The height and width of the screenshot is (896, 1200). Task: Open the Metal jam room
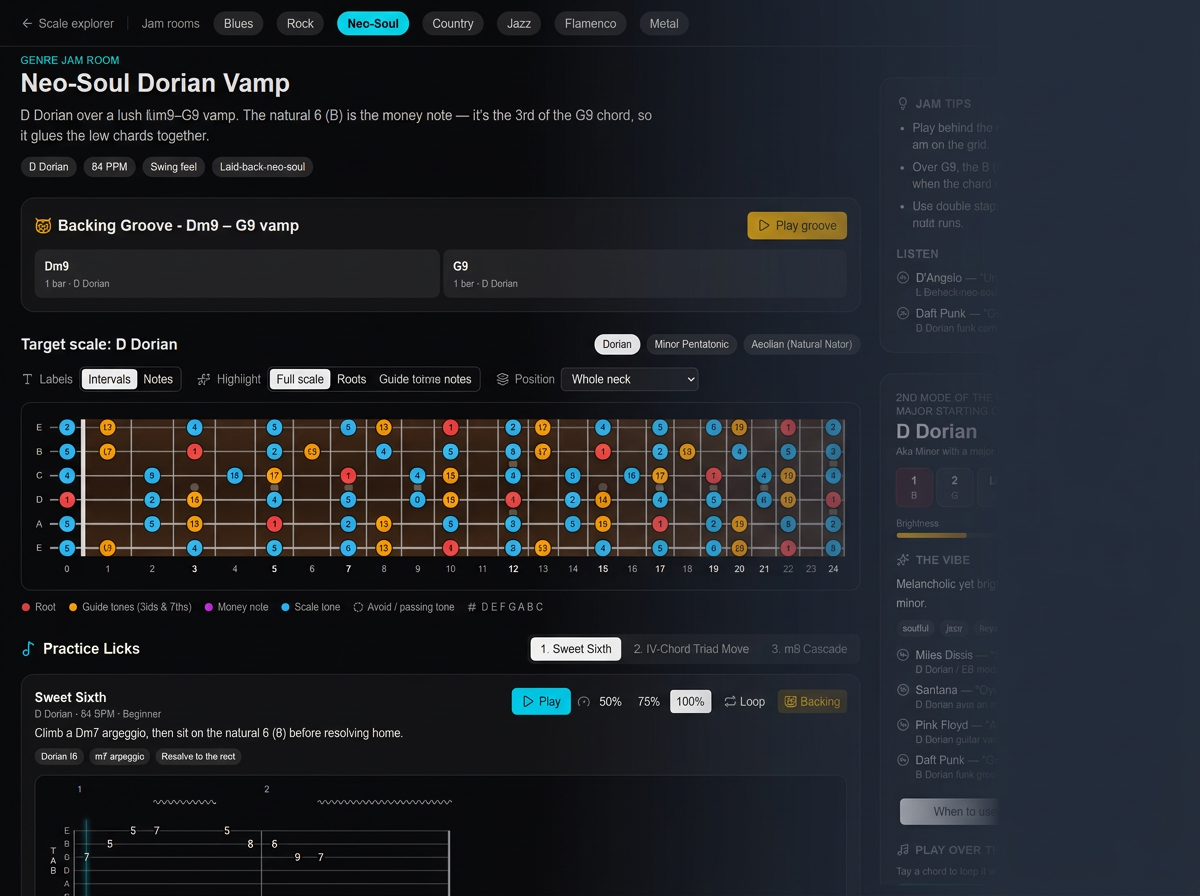tap(664, 23)
